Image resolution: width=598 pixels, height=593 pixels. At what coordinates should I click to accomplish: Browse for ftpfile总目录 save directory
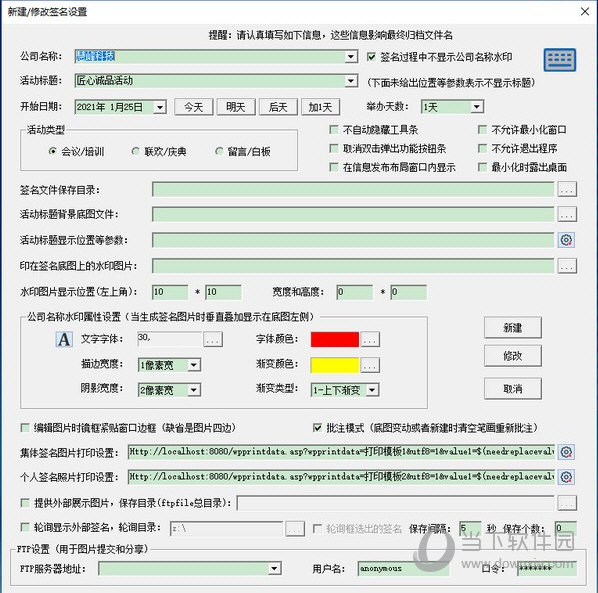567,503
